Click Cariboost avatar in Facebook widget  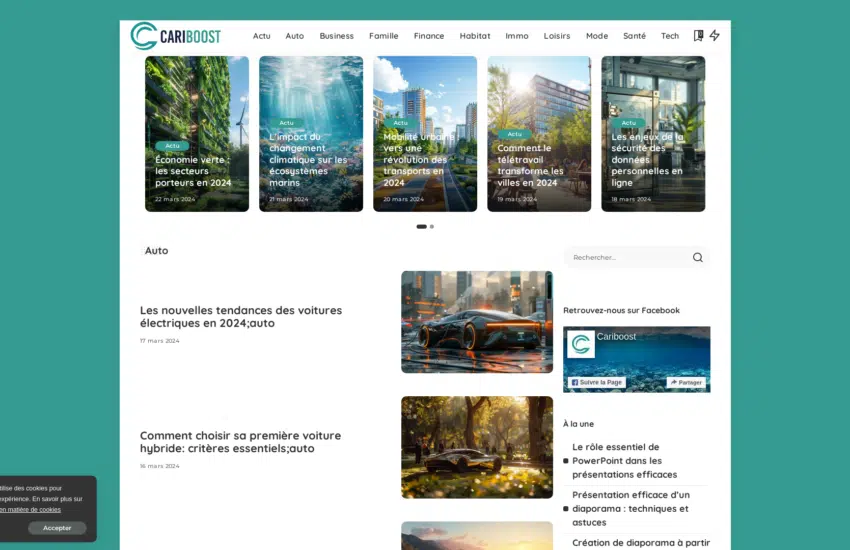click(581, 344)
